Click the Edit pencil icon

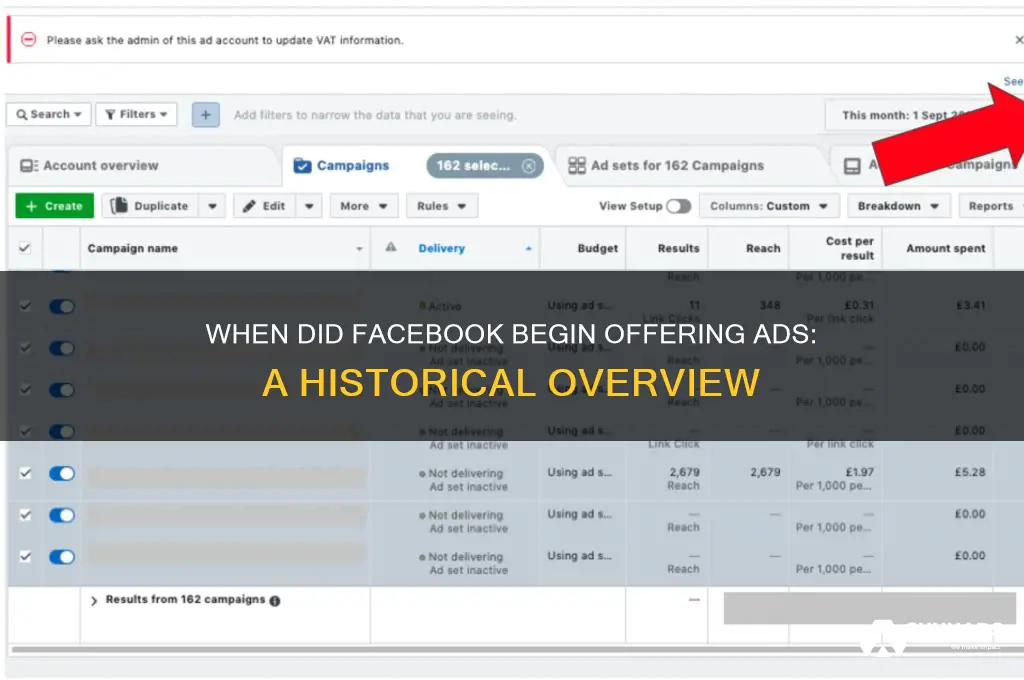249,206
